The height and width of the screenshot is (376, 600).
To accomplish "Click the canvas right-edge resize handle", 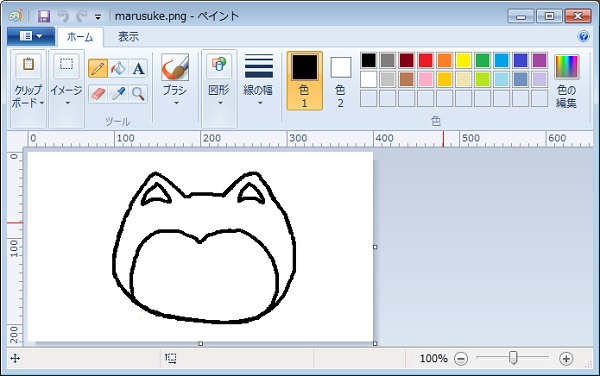I will click(x=375, y=247).
